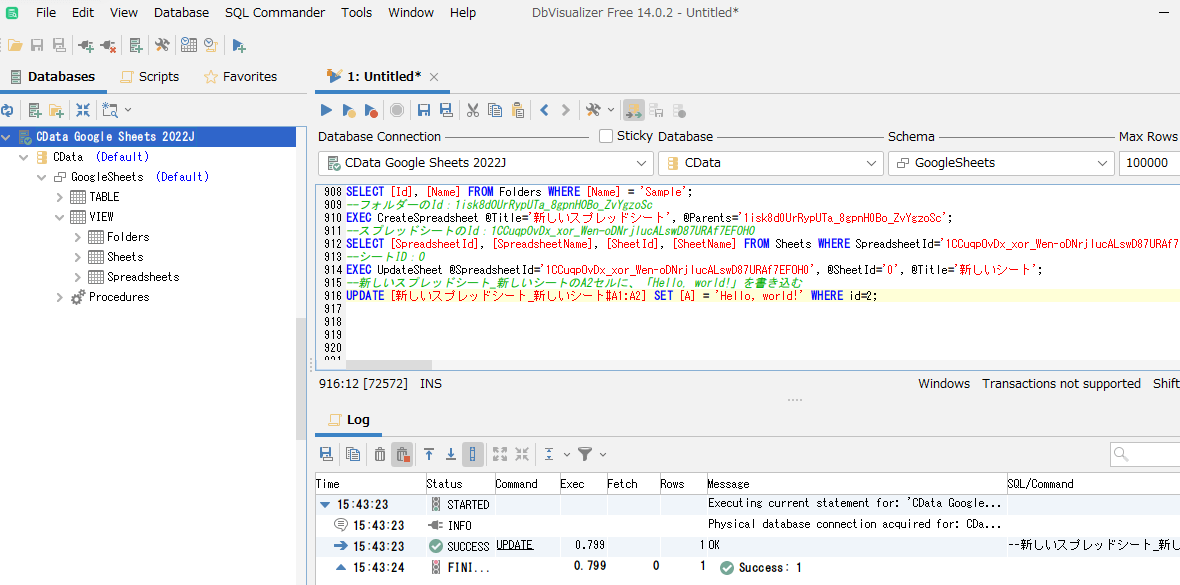
Task: Click the blue Execute play button
Action: tap(327, 110)
